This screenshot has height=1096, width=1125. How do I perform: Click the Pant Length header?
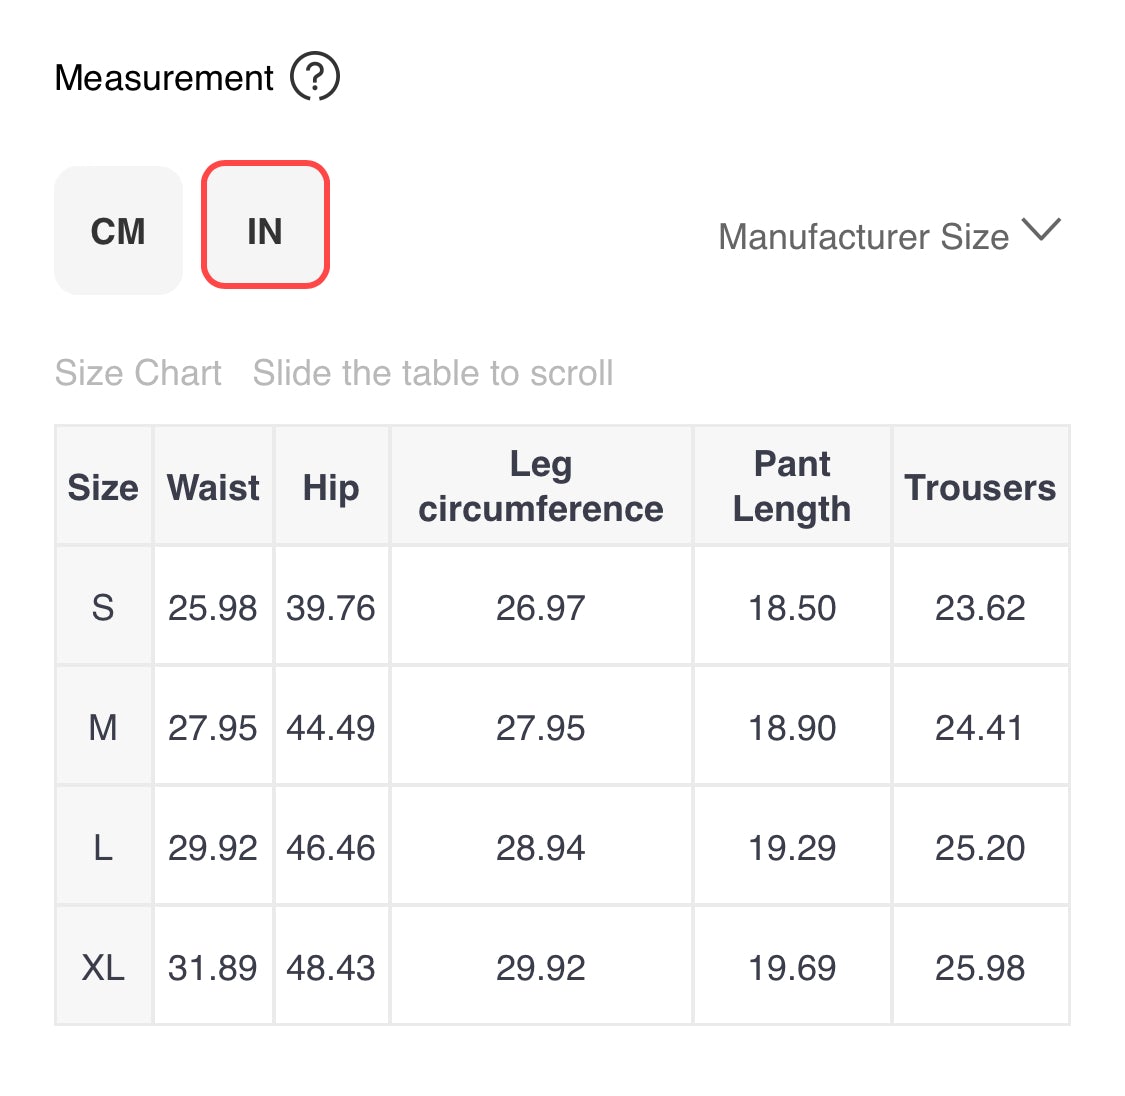pyautogui.click(x=792, y=487)
